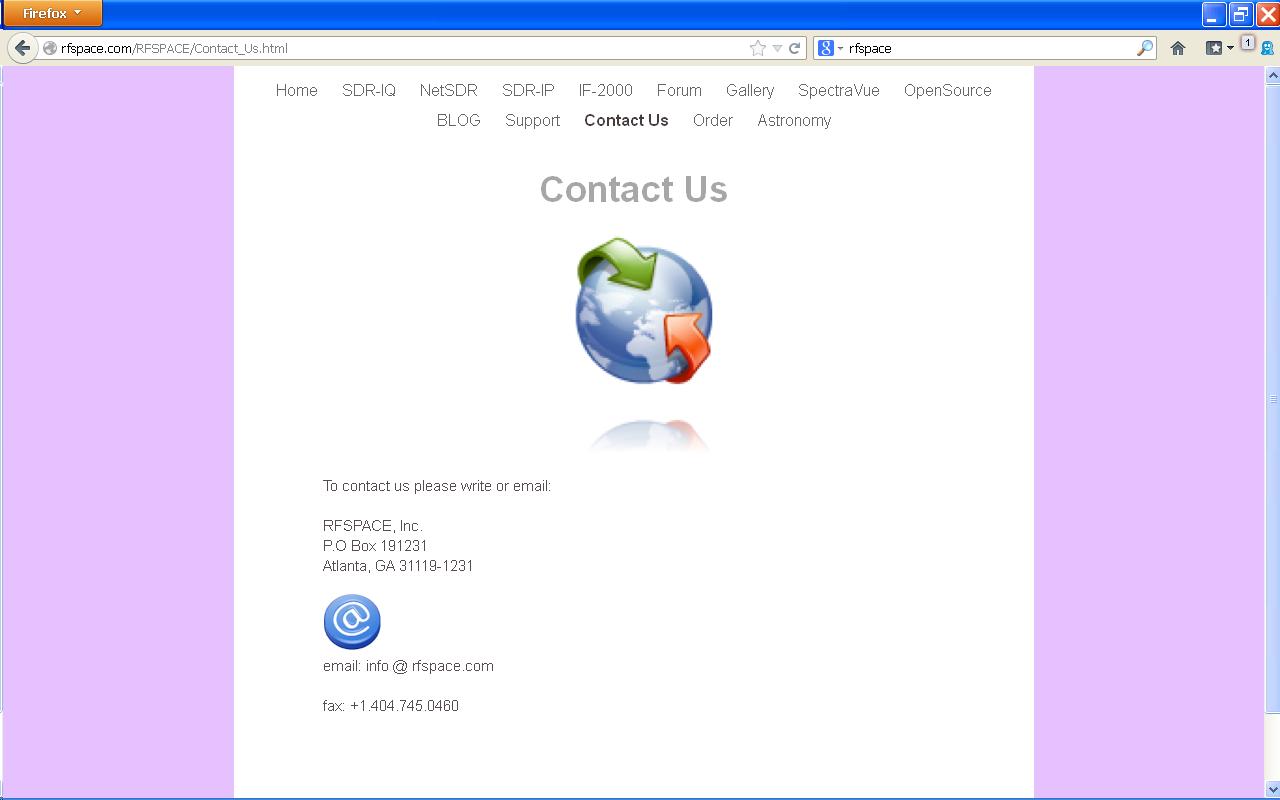This screenshot has height=800, width=1280.
Task: Close the Firefox window
Action: 1267,14
